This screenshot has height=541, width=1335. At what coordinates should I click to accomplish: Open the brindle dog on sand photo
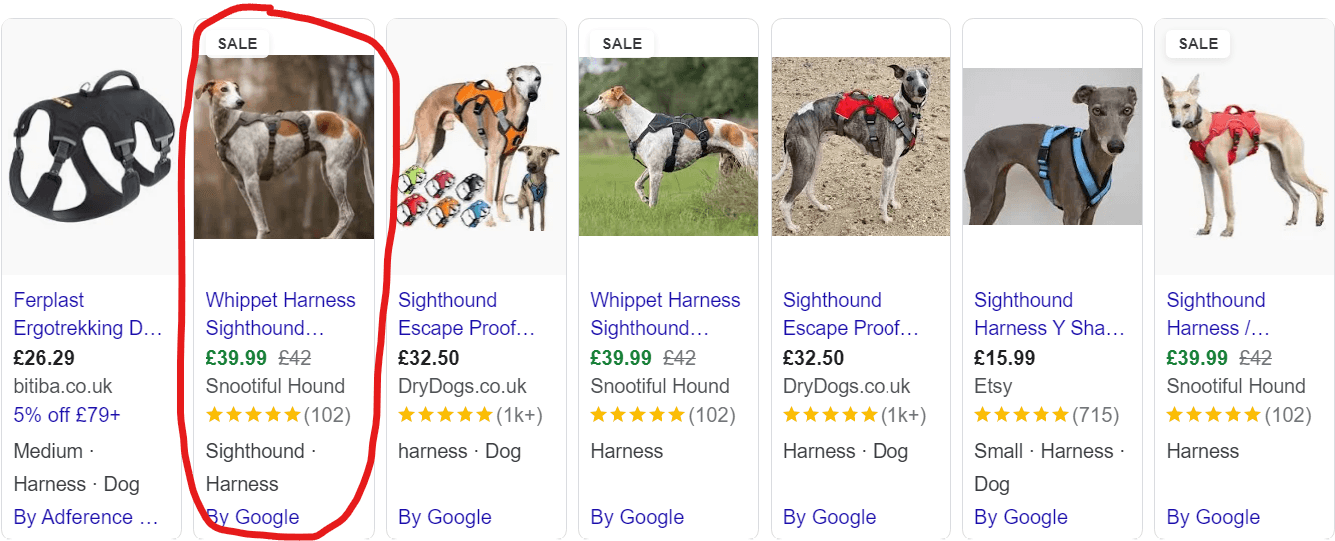point(860,147)
